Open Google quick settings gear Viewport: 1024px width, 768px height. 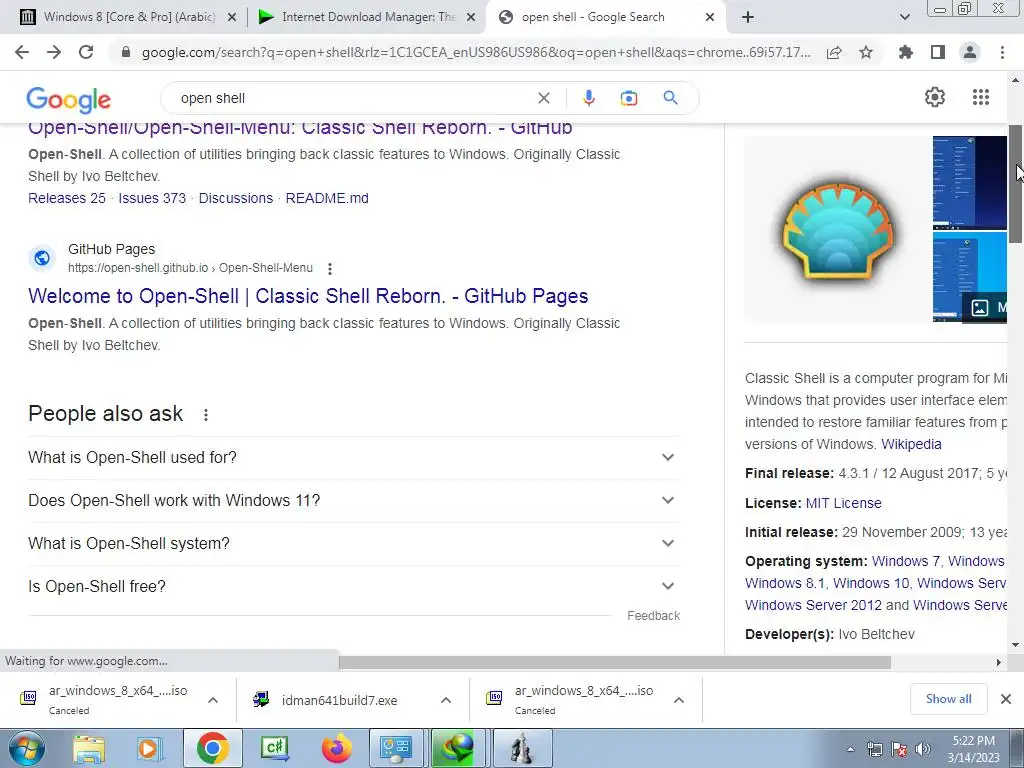pyautogui.click(x=935, y=97)
